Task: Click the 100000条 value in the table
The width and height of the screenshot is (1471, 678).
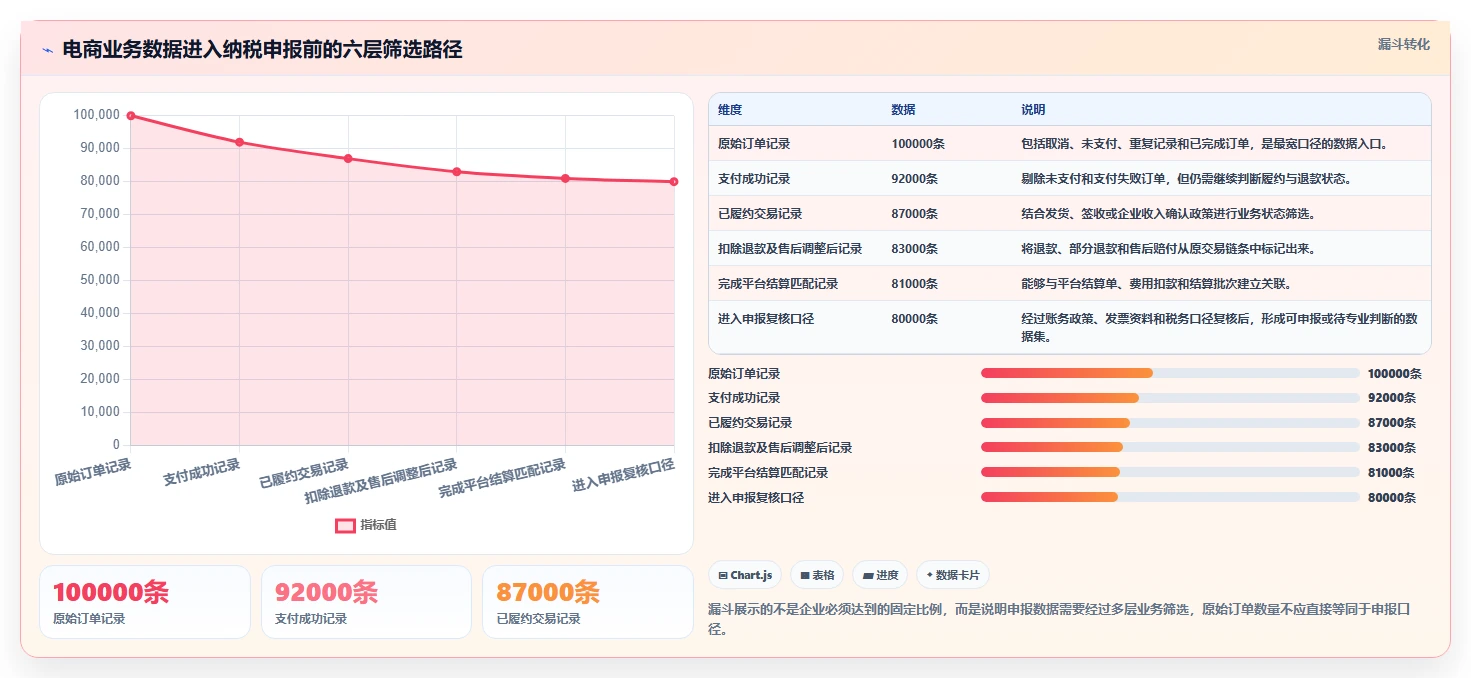Action: click(918, 144)
